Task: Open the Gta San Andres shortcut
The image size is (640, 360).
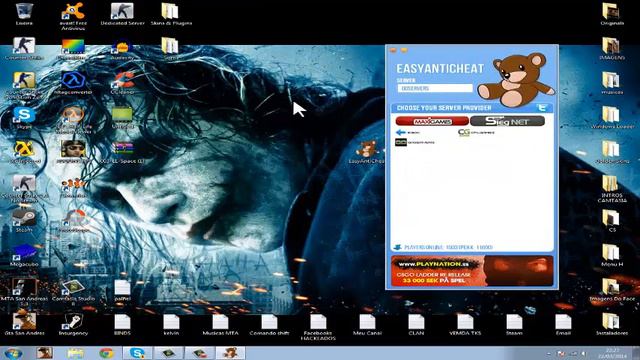Action: [24, 324]
